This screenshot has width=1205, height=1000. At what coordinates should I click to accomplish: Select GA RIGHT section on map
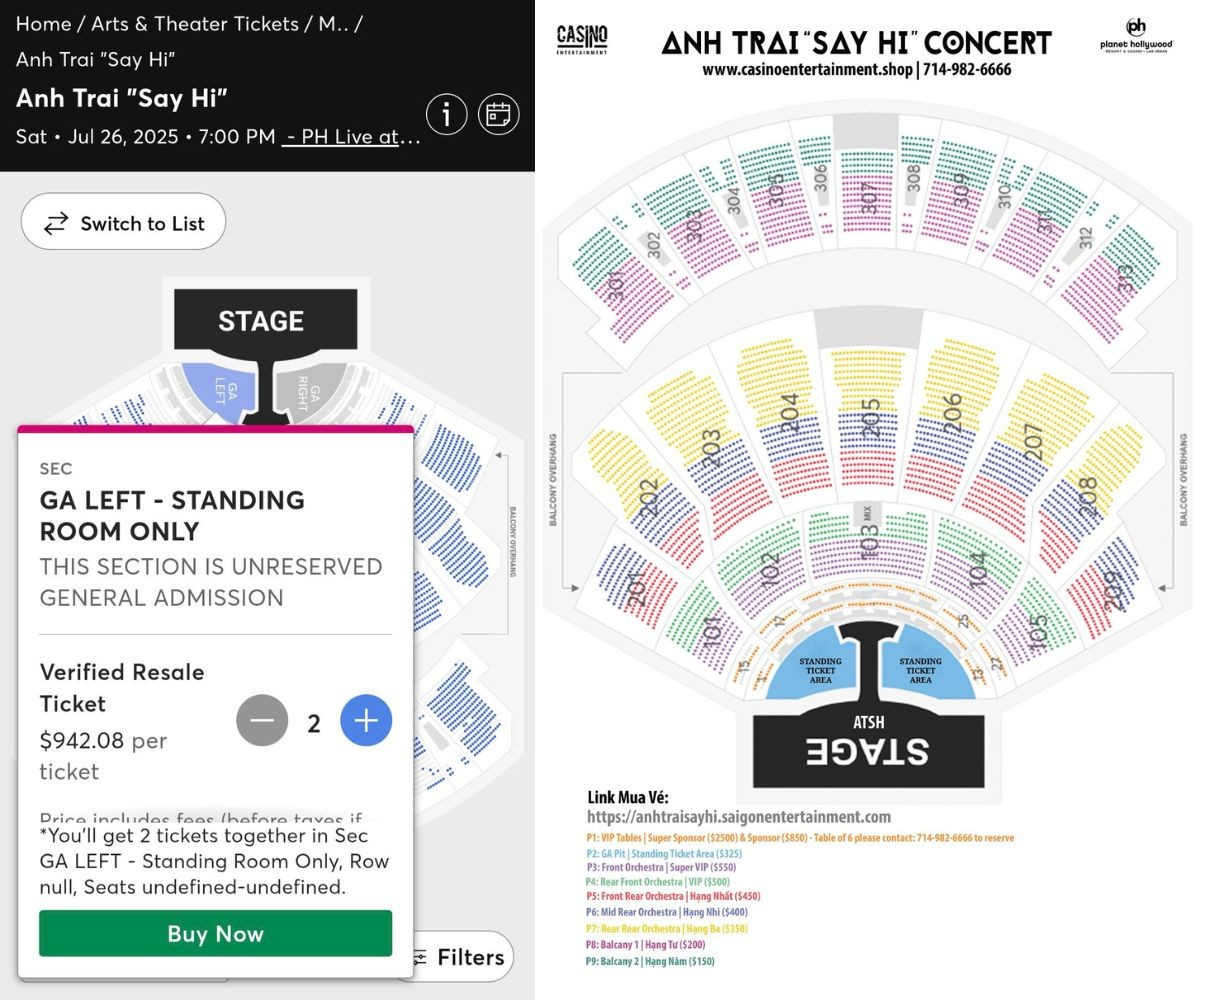tap(308, 391)
